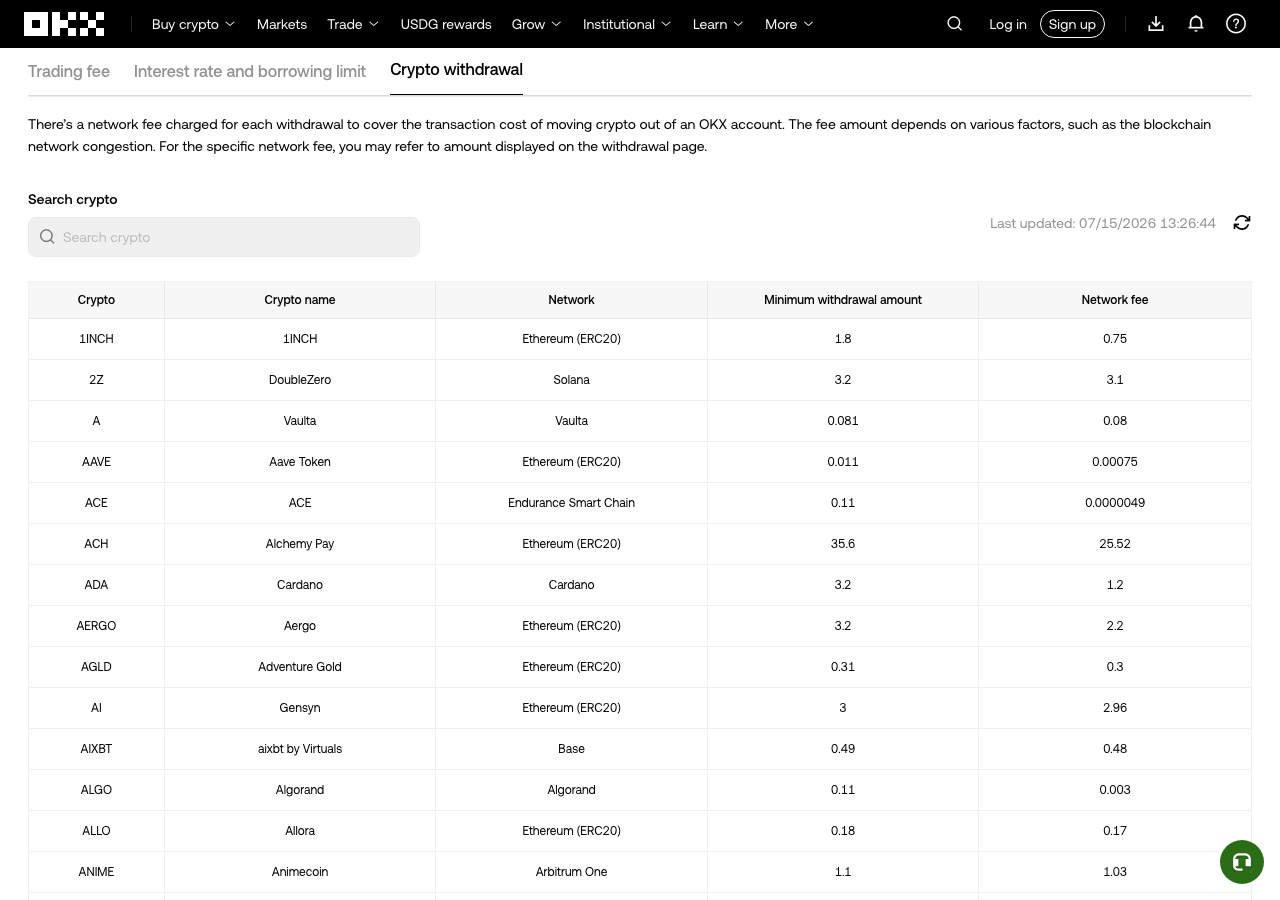Click the 0.003 network fee value
Screen dimensions: 1280x900
[x=1115, y=790]
